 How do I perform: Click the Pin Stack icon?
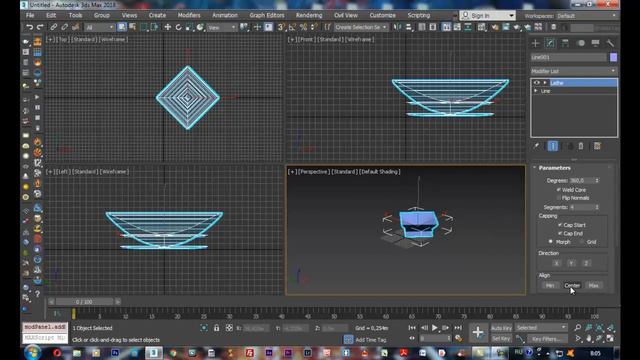pyautogui.click(x=536, y=146)
